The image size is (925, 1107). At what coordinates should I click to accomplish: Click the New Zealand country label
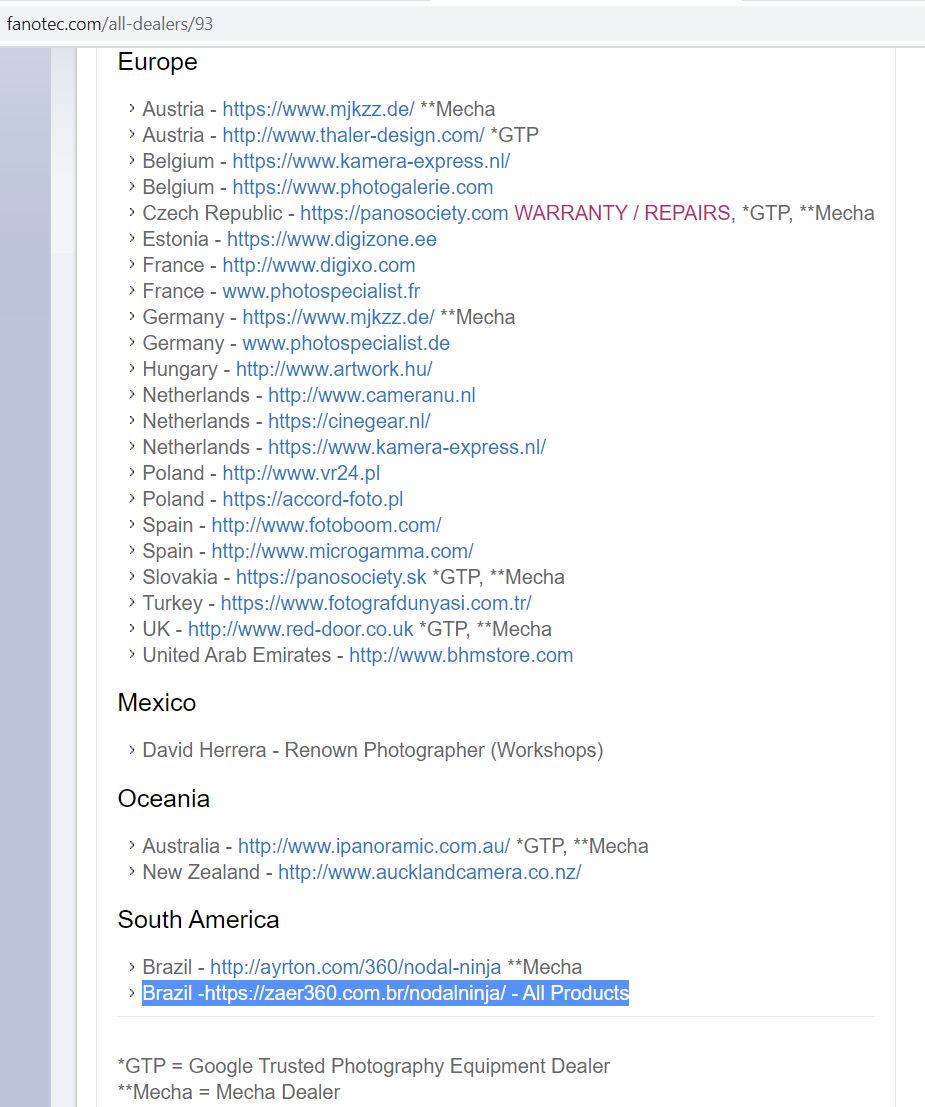[x=201, y=873]
